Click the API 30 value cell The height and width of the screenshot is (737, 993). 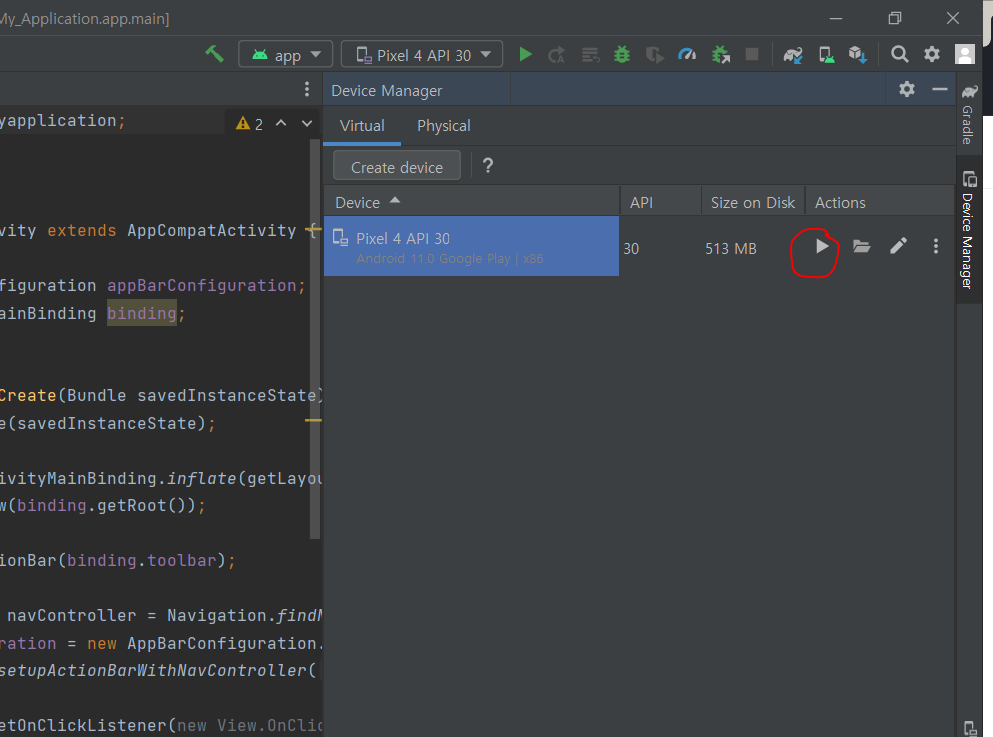point(631,249)
